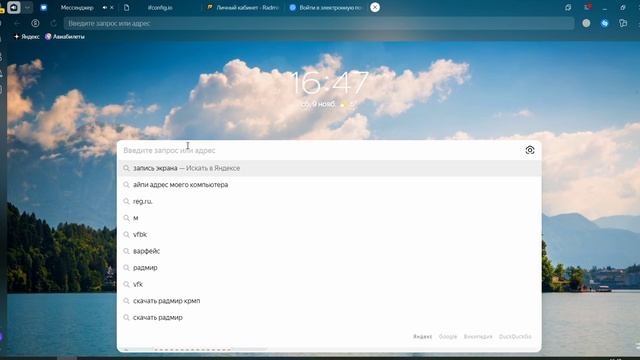Choose the vfk suggestion
The width and height of the screenshot is (640, 360).
(x=329, y=284)
